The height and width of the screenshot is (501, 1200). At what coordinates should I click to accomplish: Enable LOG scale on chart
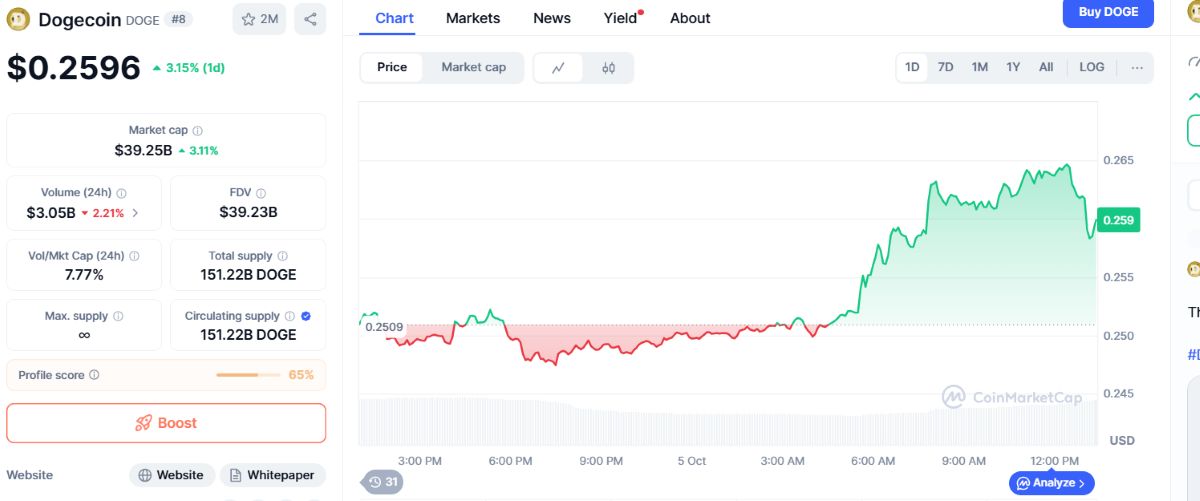click(x=1092, y=67)
